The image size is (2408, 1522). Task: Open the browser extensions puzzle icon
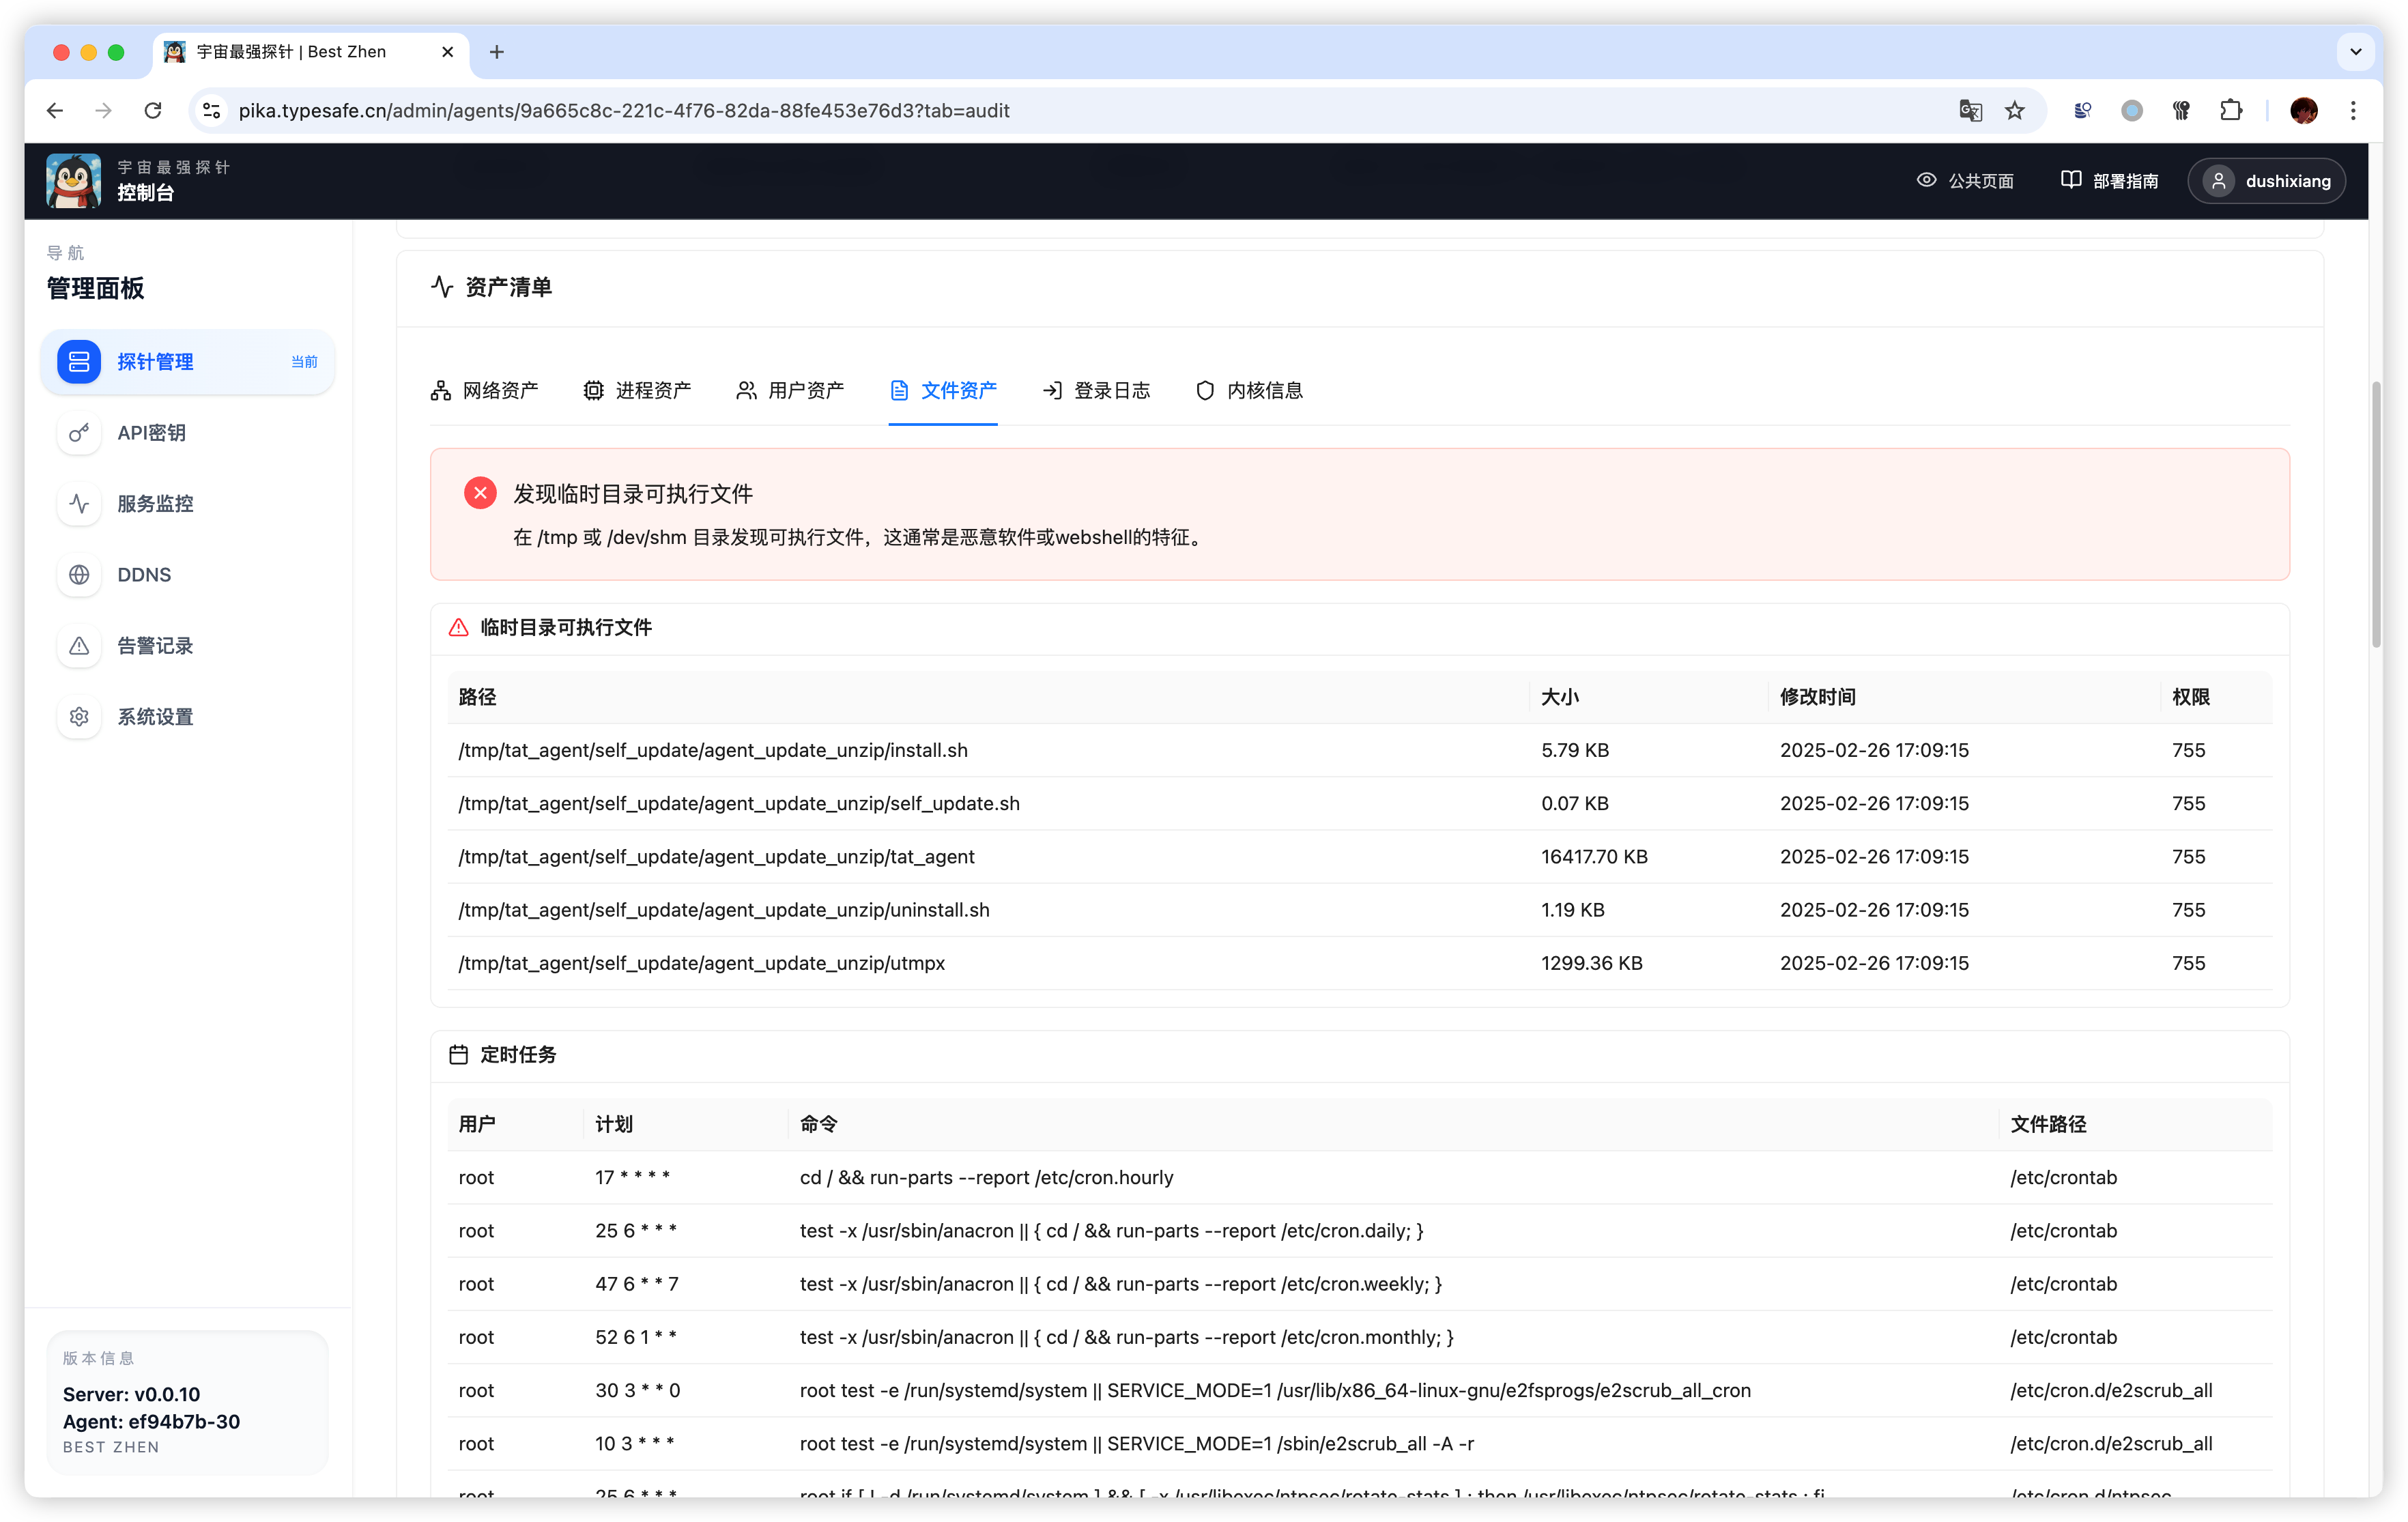(2230, 111)
